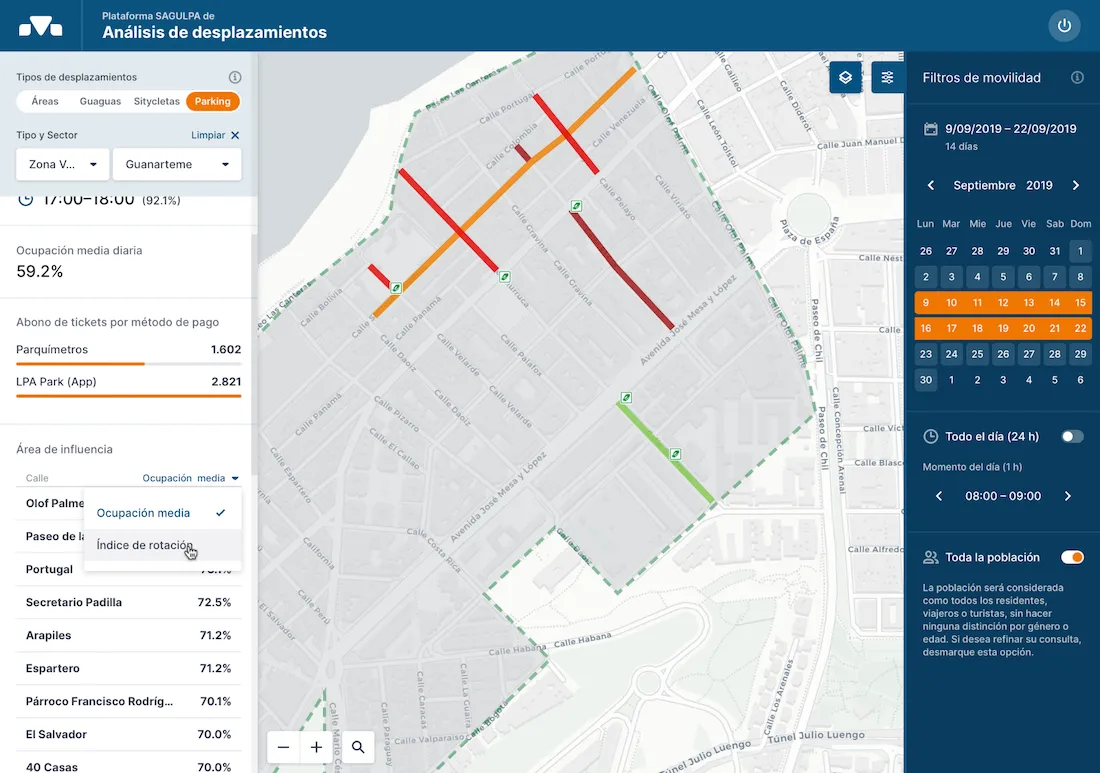Image resolution: width=1100 pixels, height=773 pixels.
Task: Zoom out using the map minus control
Action: point(283,747)
